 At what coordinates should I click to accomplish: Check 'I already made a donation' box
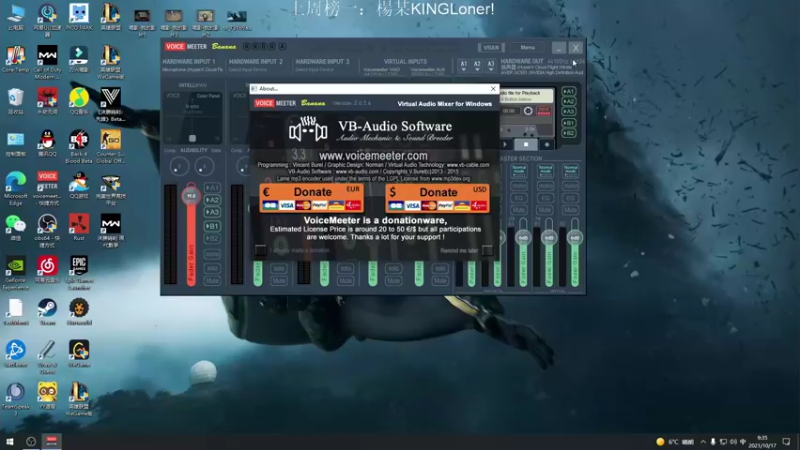[261, 250]
